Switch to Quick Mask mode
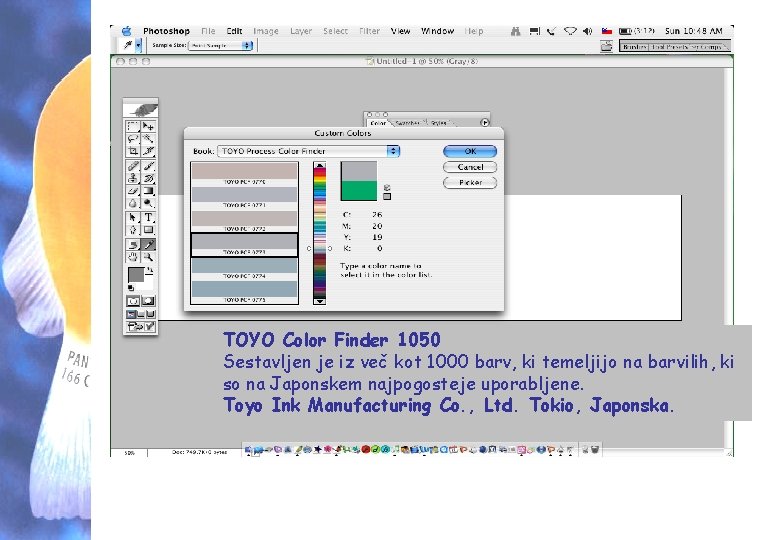Image resolution: width=780 pixels, height=540 pixels. (148, 301)
